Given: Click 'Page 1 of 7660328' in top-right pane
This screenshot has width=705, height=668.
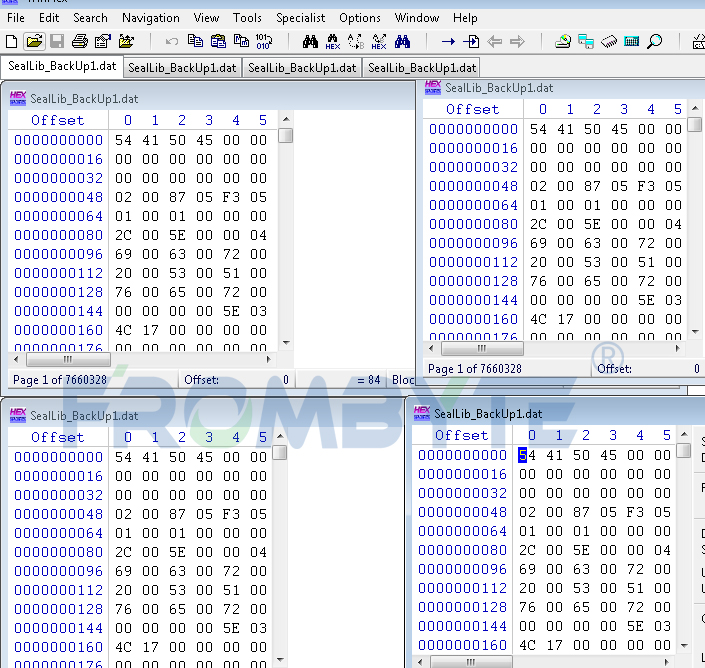Looking at the screenshot, I should coord(475,369).
